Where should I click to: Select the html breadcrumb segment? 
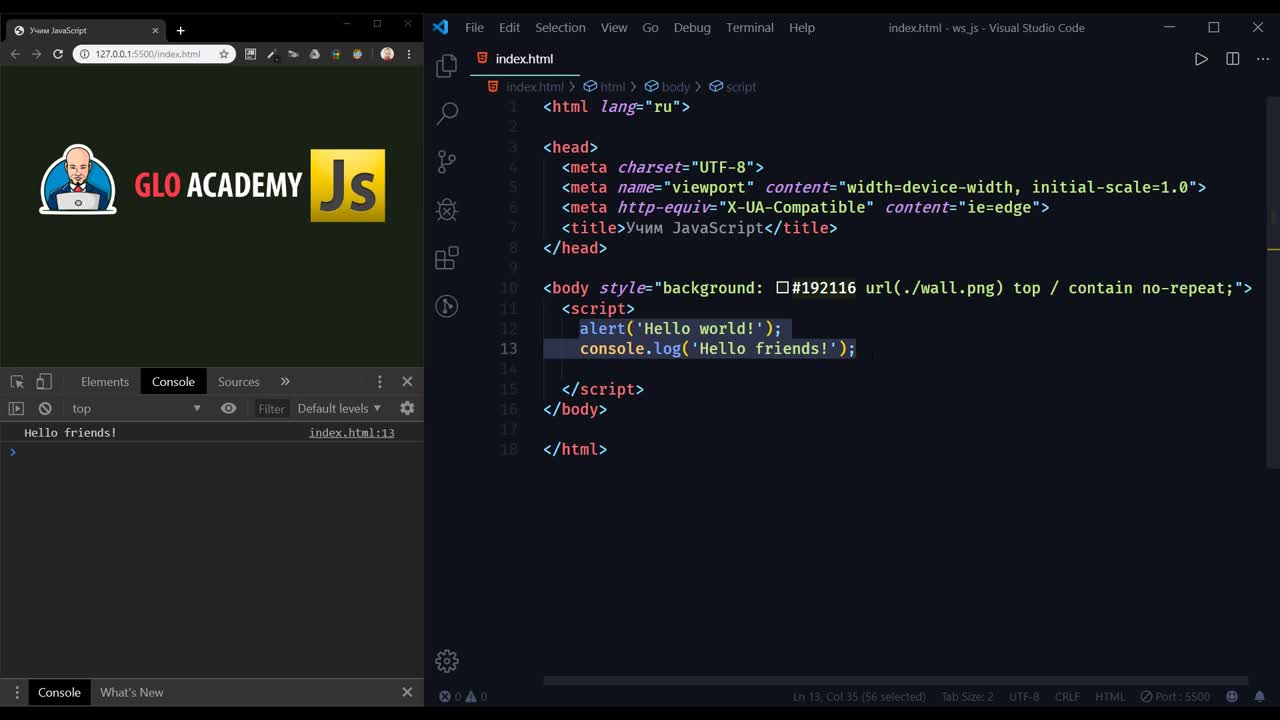(604, 87)
